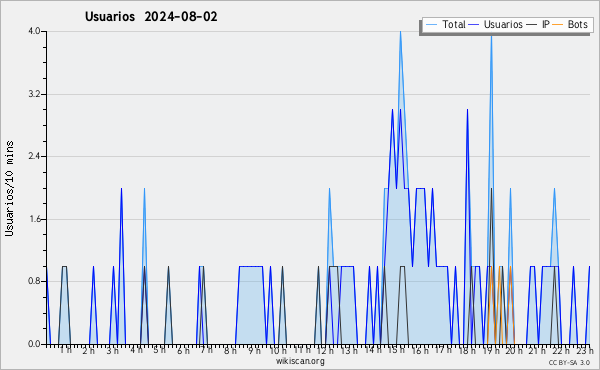Click the '6 h' x-axis label
600x370 pixels.
[x=183, y=350]
